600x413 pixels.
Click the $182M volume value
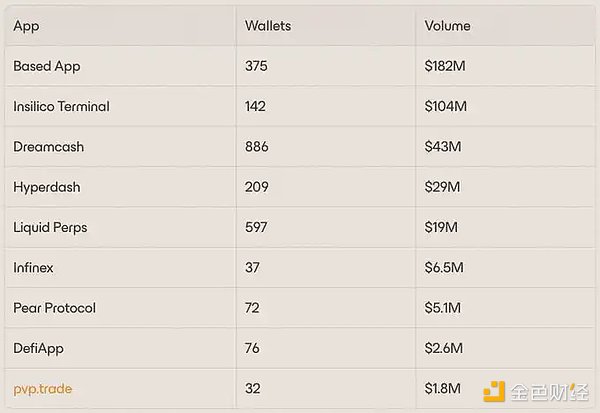(x=445, y=66)
